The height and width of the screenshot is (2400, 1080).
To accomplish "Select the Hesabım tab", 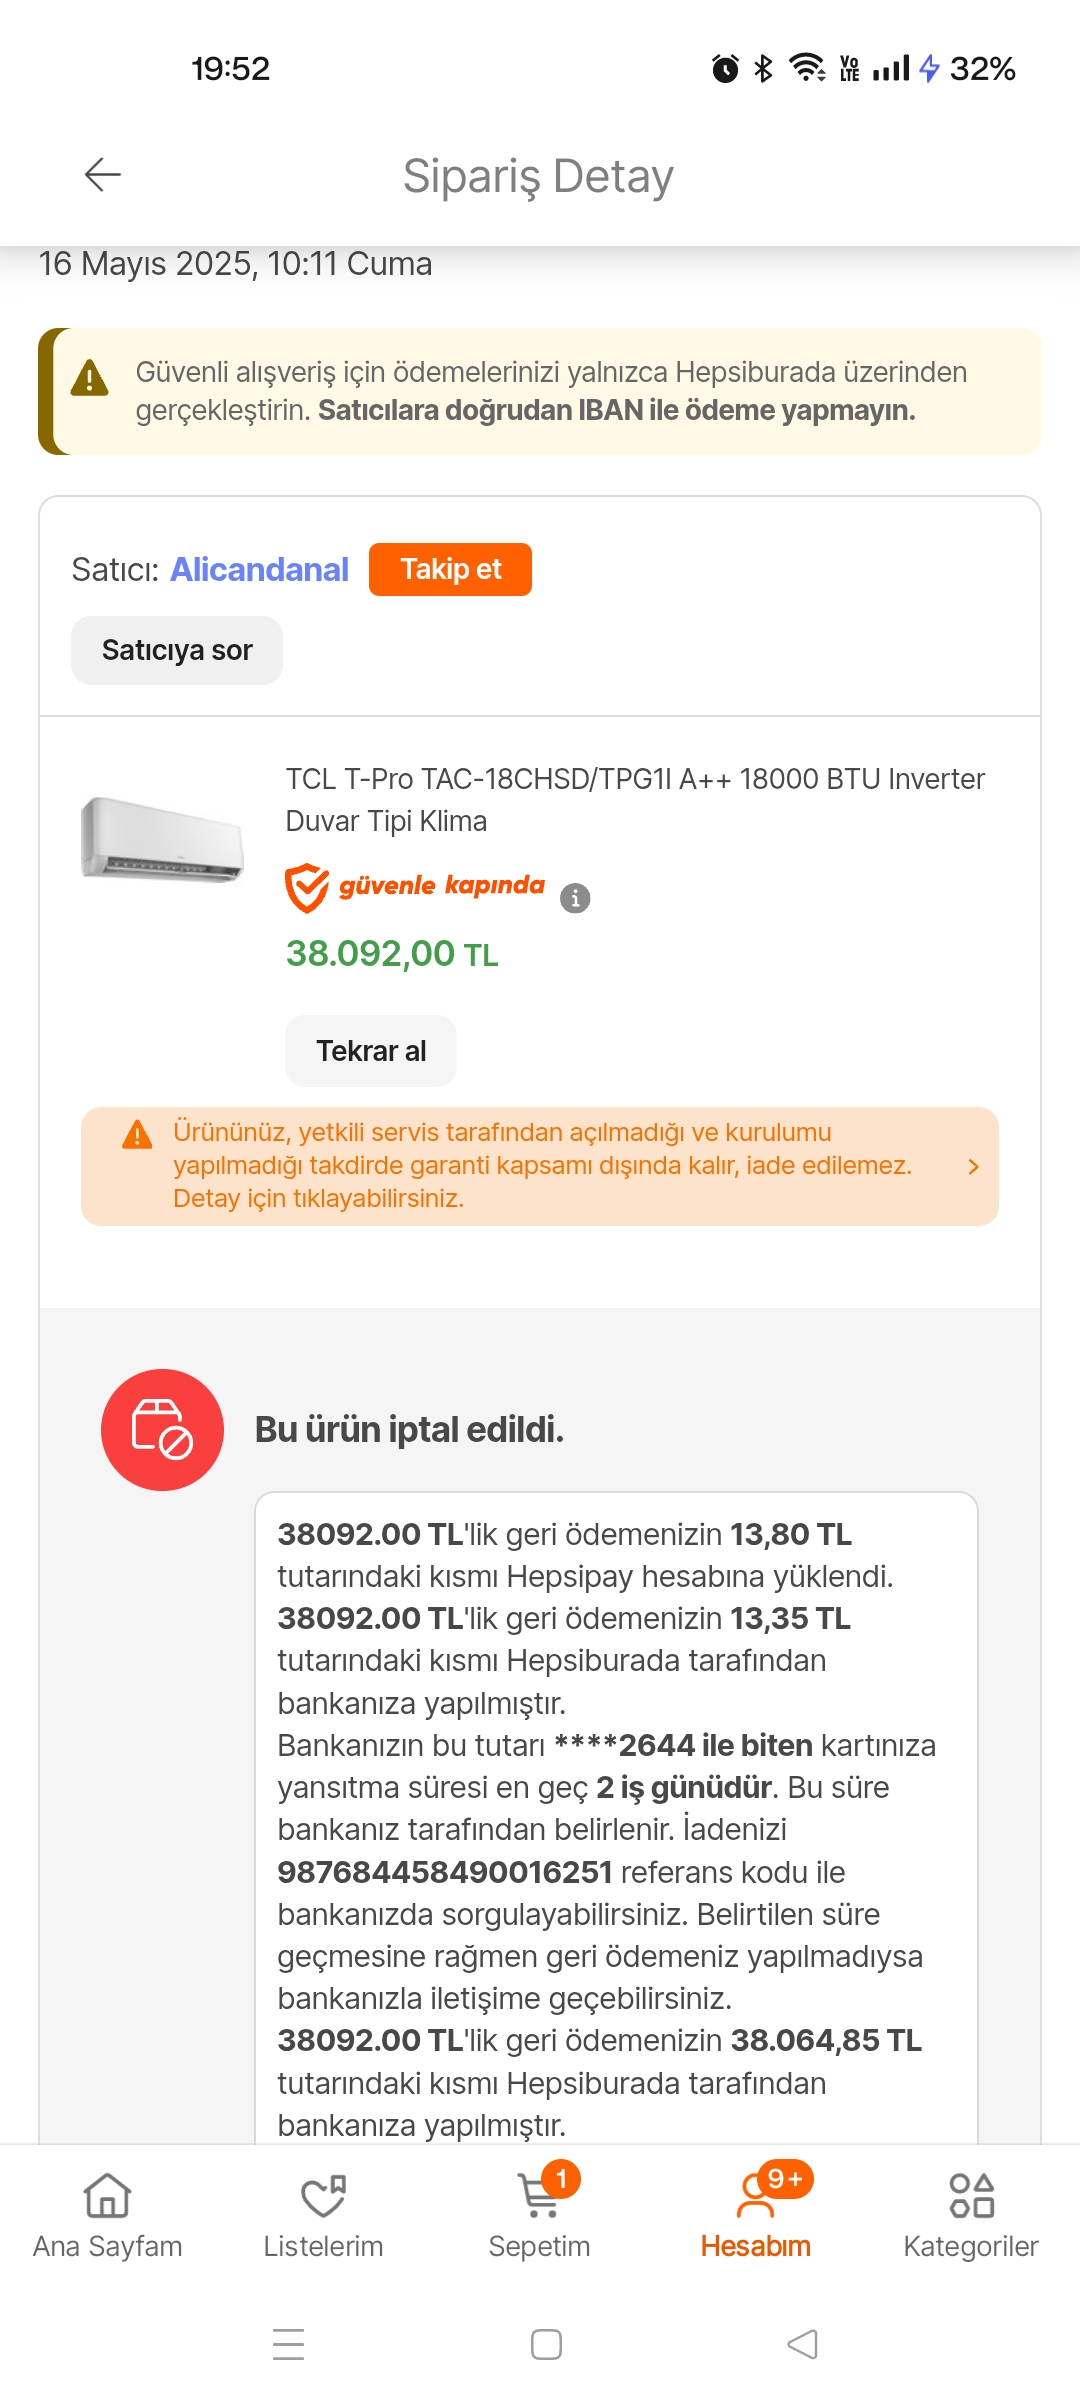I will [x=756, y=2215].
